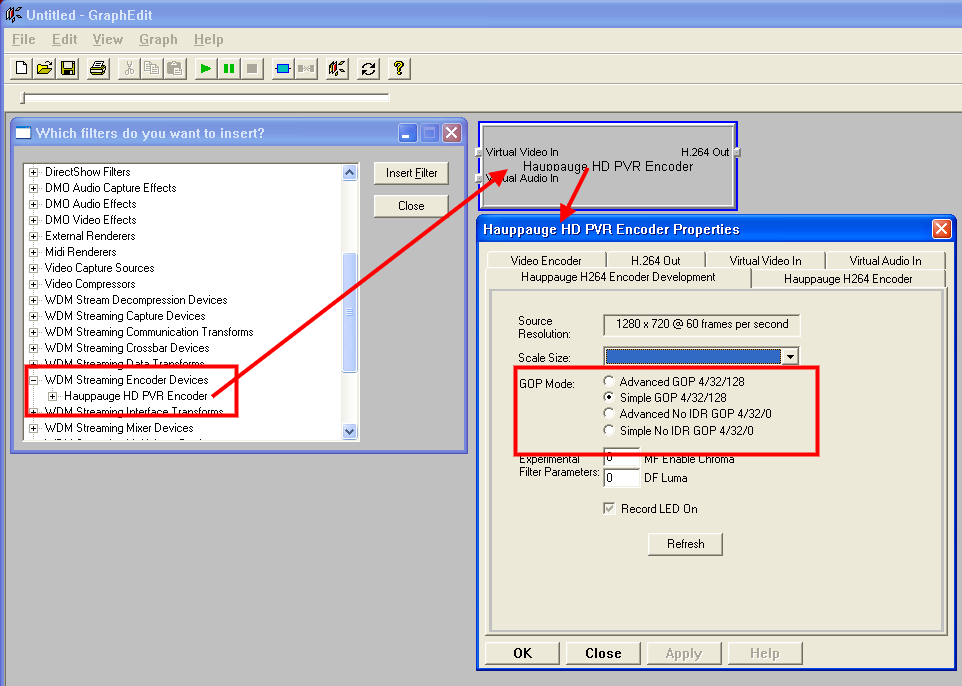Expand the Hauppauge HD PVR Encoder node
Image resolution: width=962 pixels, height=686 pixels.
53,396
